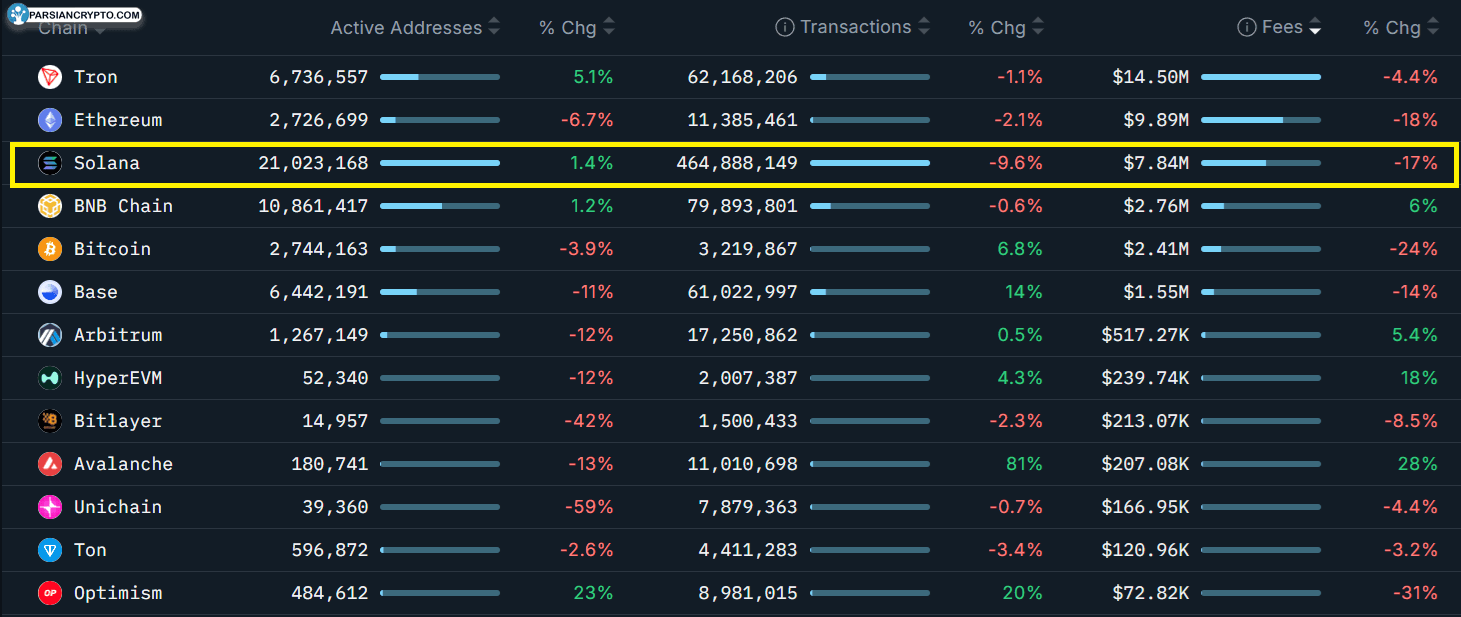
Task: Click the Ethereum diamond logo icon
Action: coord(50,120)
